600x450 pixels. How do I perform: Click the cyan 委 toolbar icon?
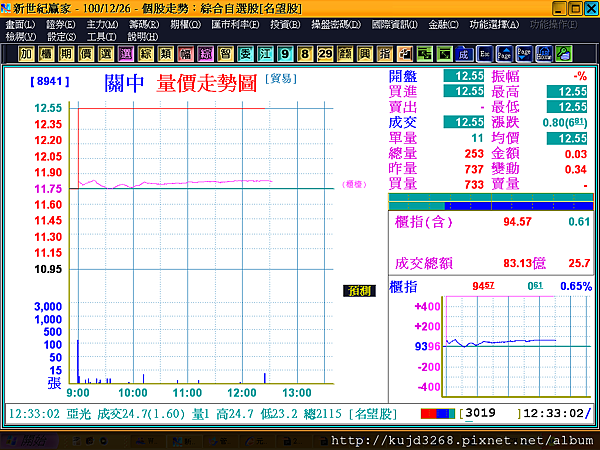(245, 54)
